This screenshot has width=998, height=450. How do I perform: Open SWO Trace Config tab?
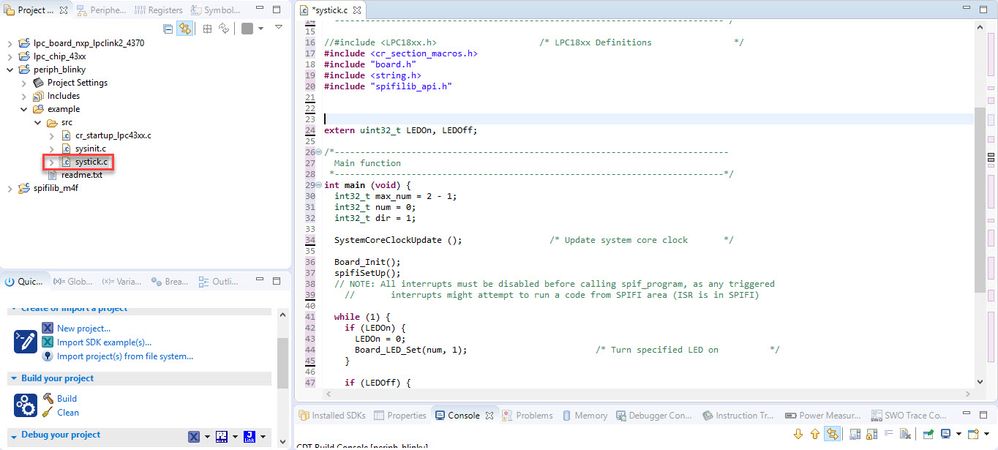click(x=907, y=416)
